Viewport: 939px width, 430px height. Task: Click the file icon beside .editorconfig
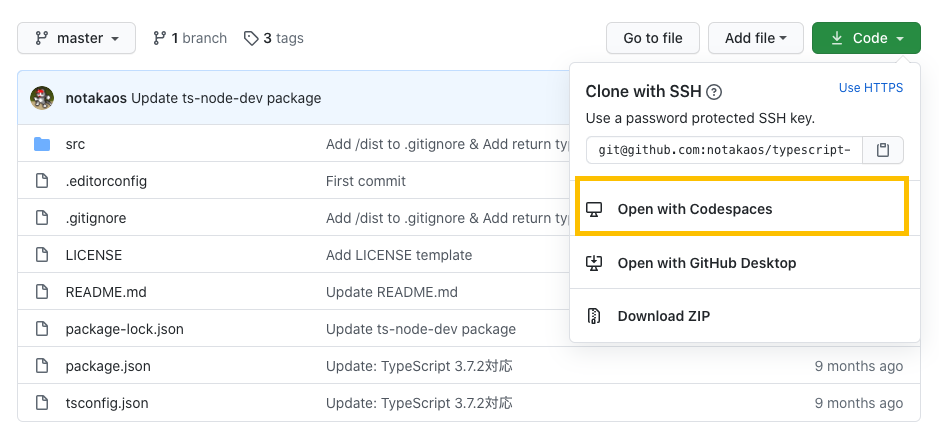pos(42,181)
